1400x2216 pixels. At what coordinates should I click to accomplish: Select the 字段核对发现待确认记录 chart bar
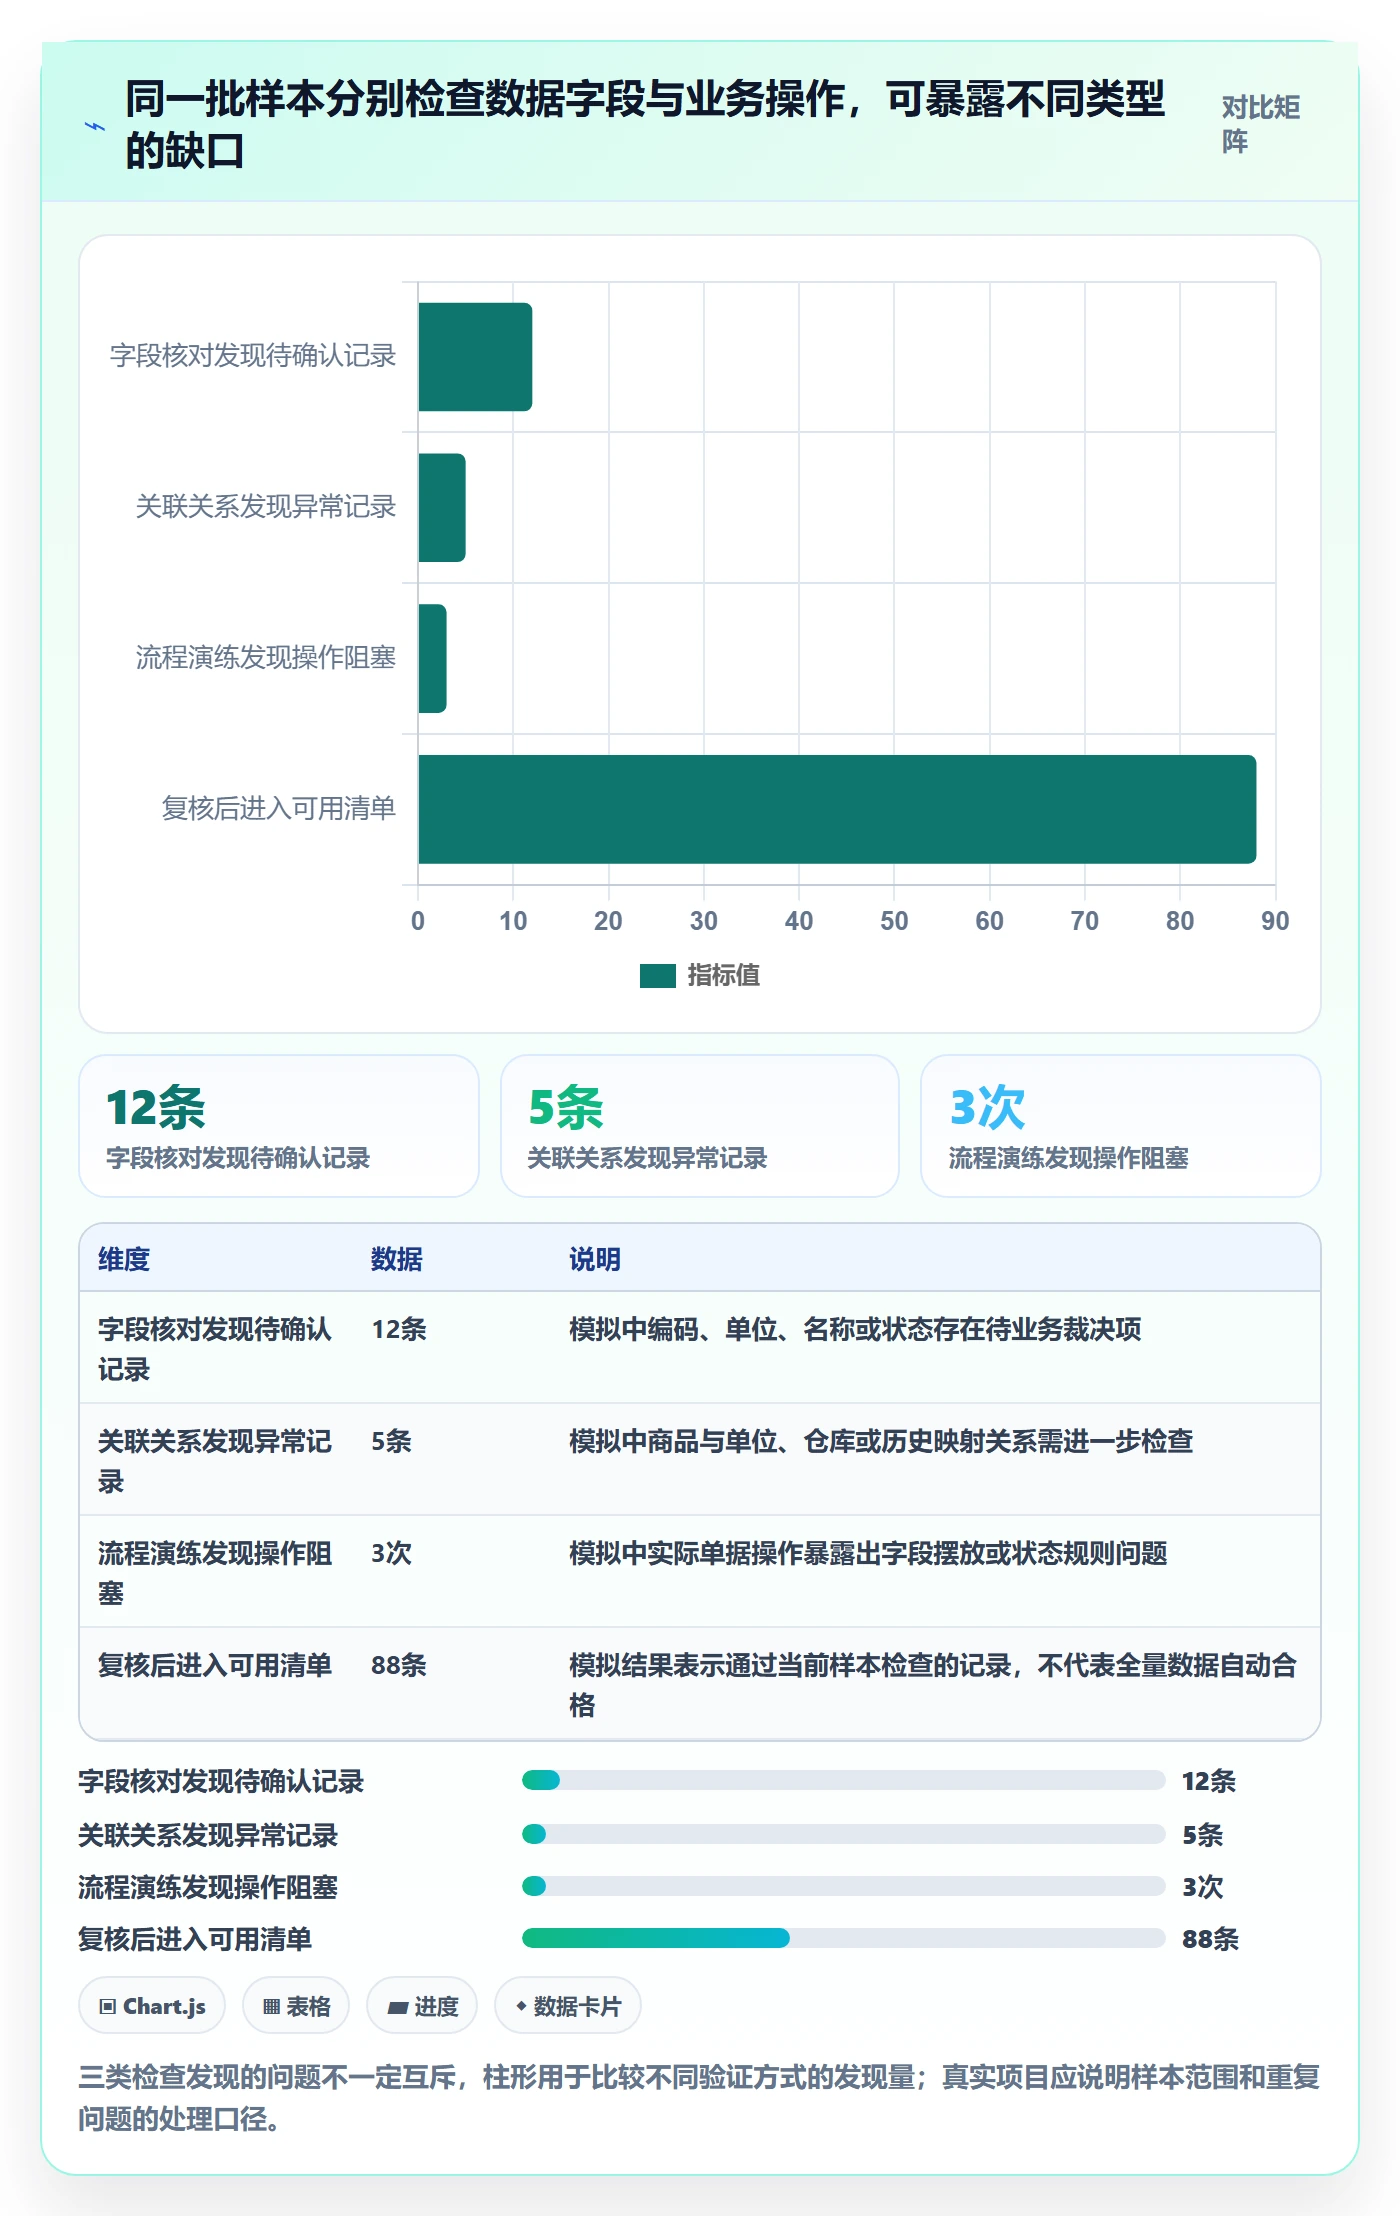pos(475,357)
